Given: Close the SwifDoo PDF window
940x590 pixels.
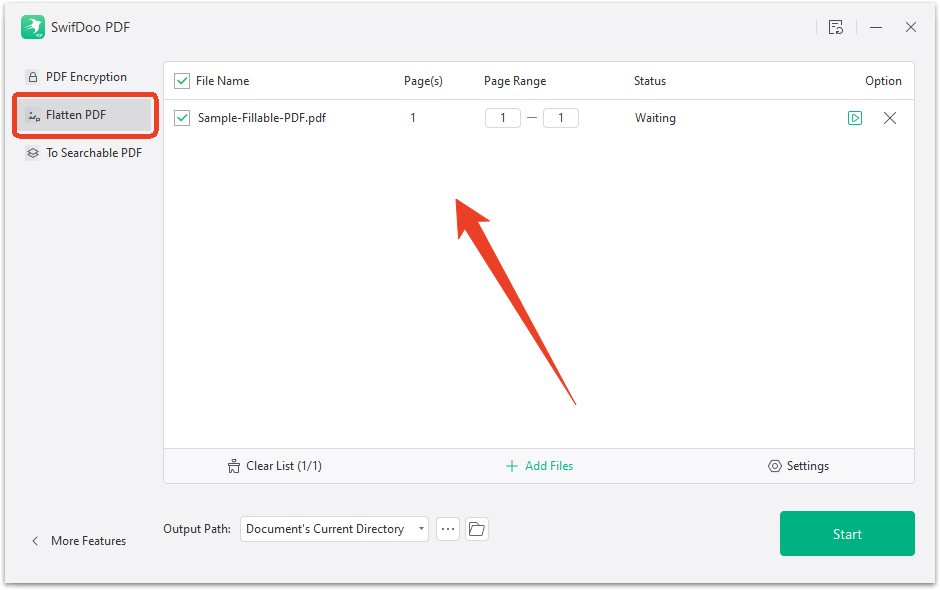Looking at the screenshot, I should [x=911, y=27].
